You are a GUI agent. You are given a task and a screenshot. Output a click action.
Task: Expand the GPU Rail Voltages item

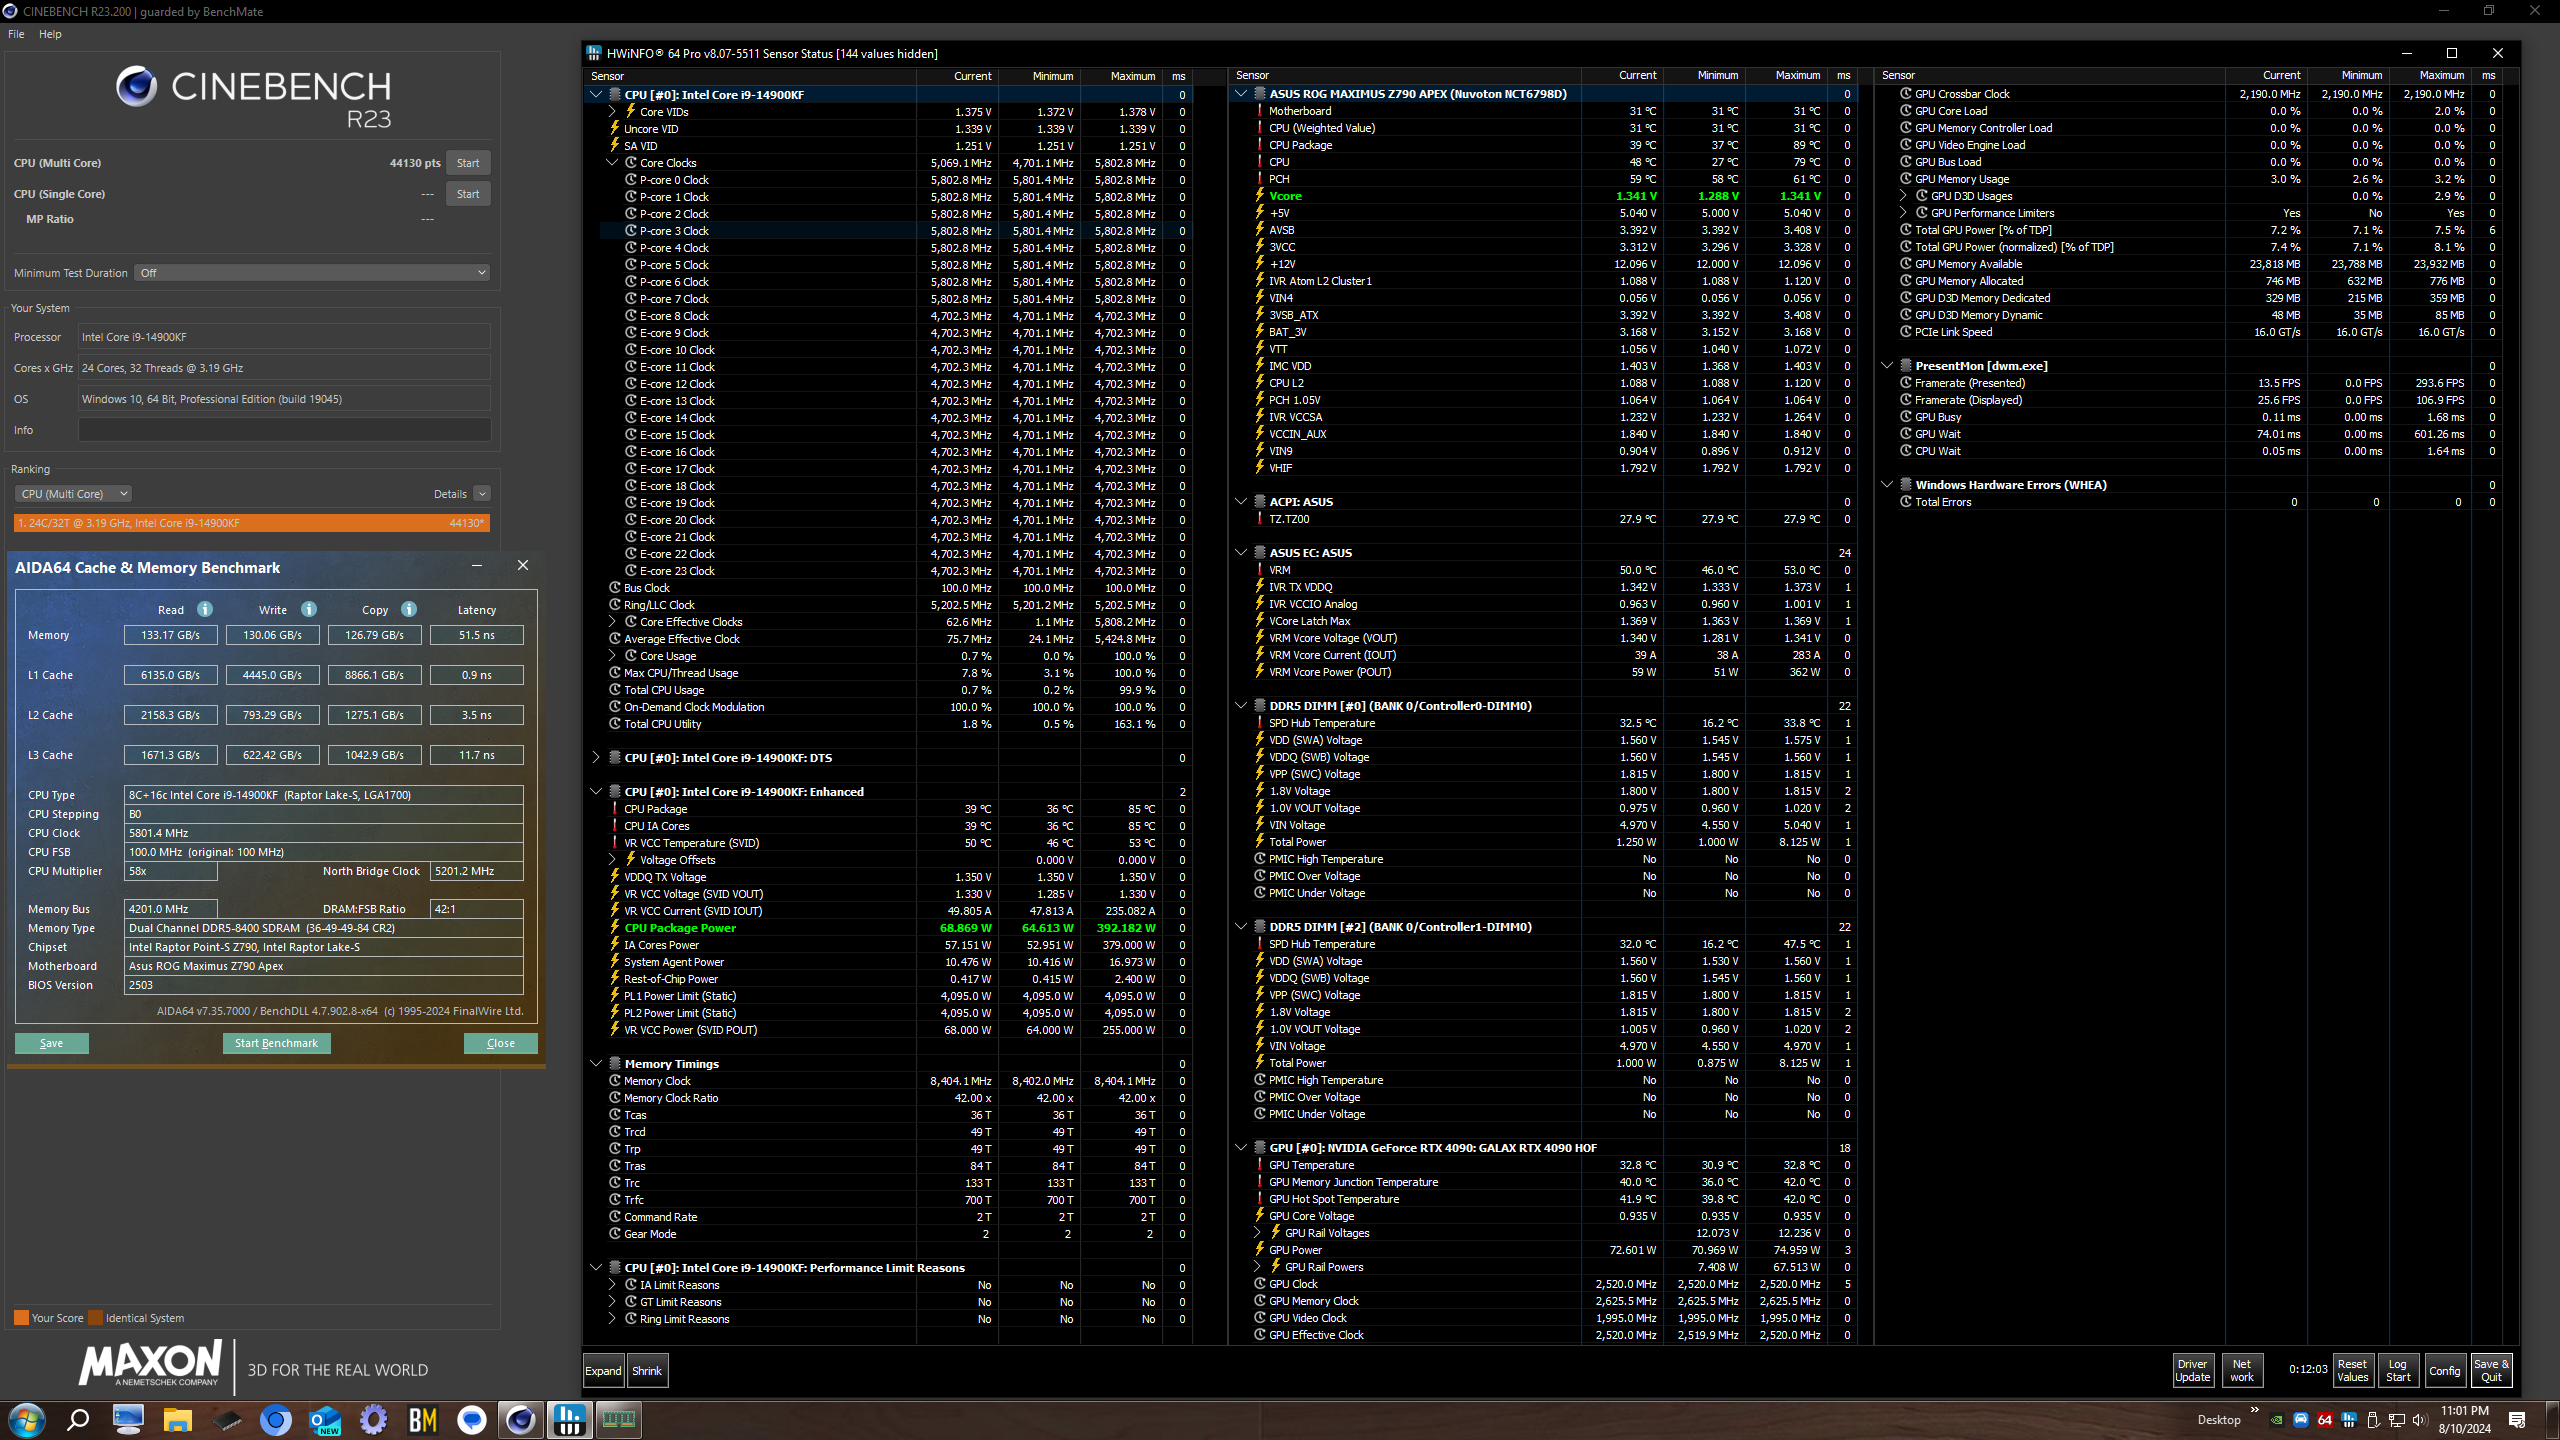pyautogui.click(x=1257, y=1232)
